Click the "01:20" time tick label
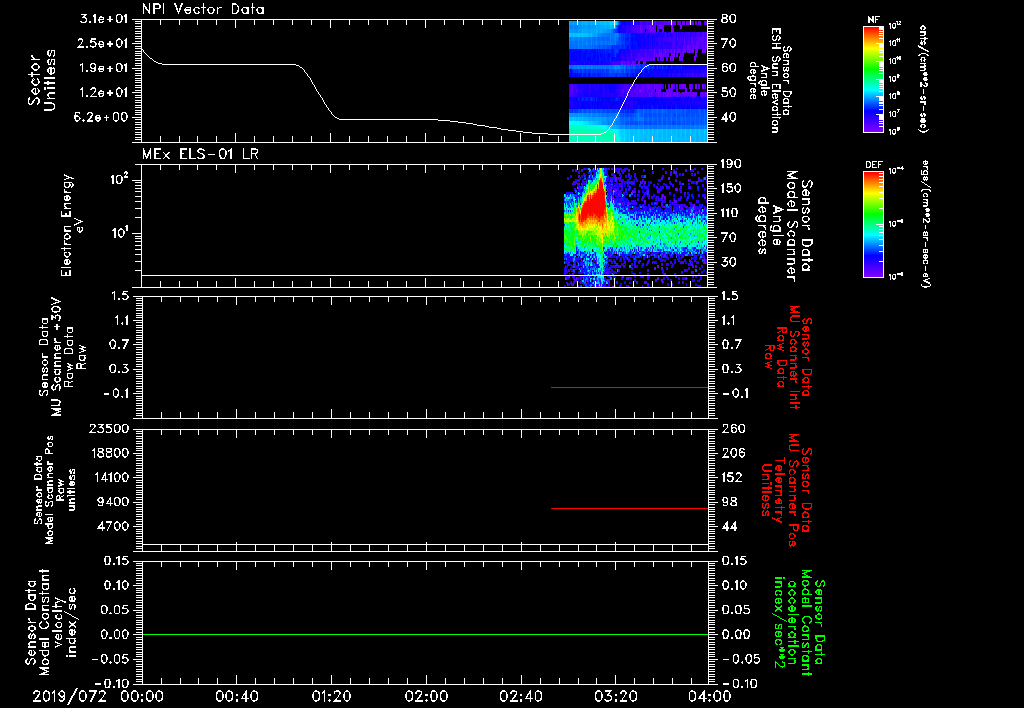Image resolution: width=1024 pixels, height=708 pixels. [331, 696]
